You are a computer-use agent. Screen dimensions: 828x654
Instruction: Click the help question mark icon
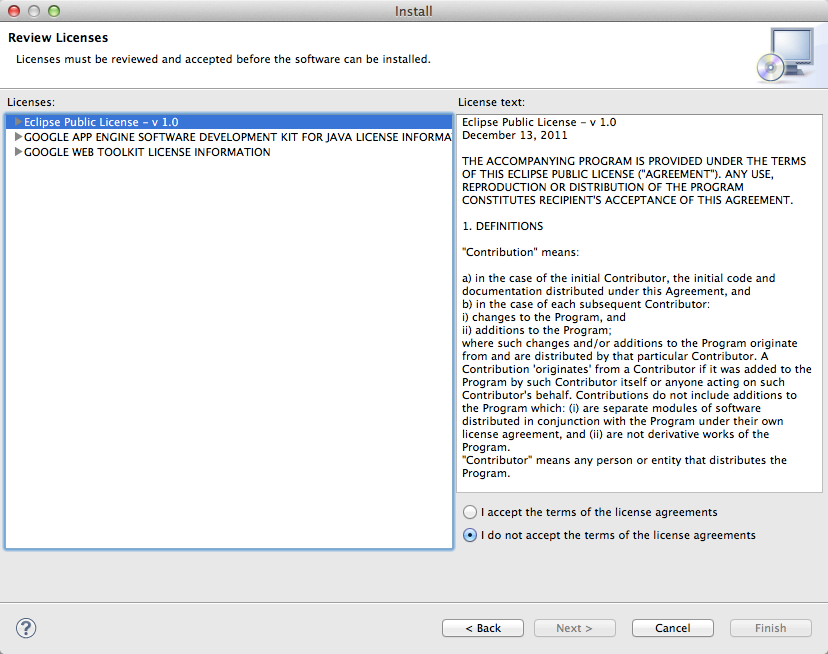pyautogui.click(x=27, y=628)
